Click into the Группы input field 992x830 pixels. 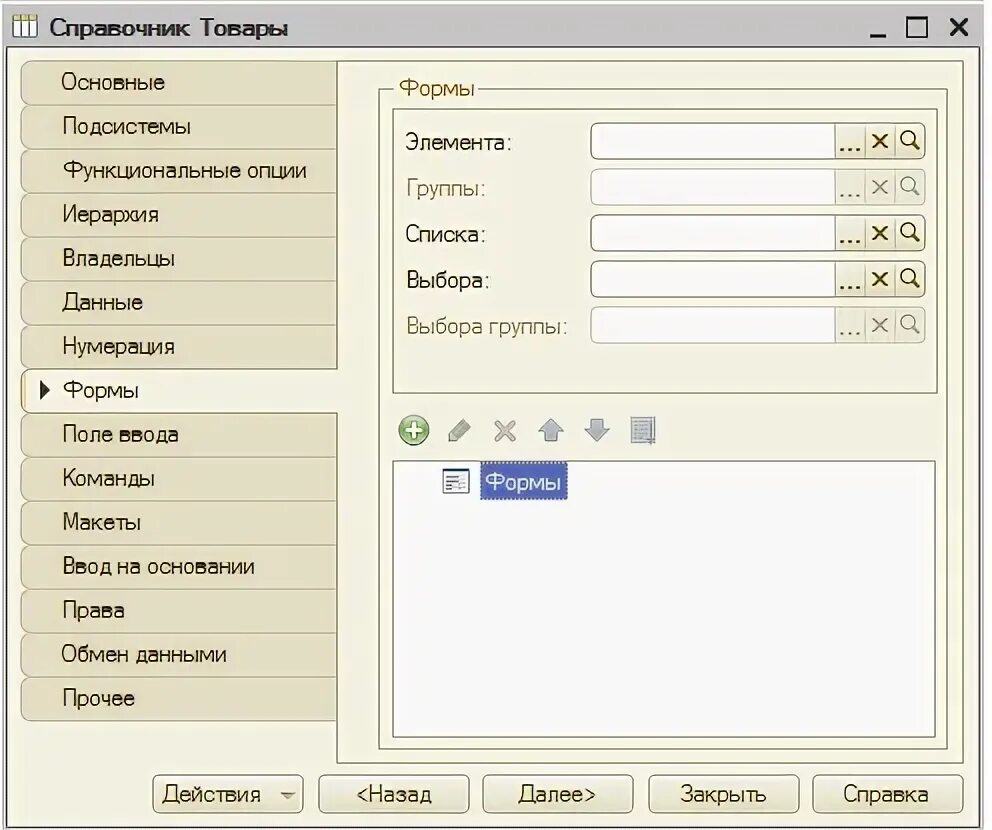pos(712,187)
